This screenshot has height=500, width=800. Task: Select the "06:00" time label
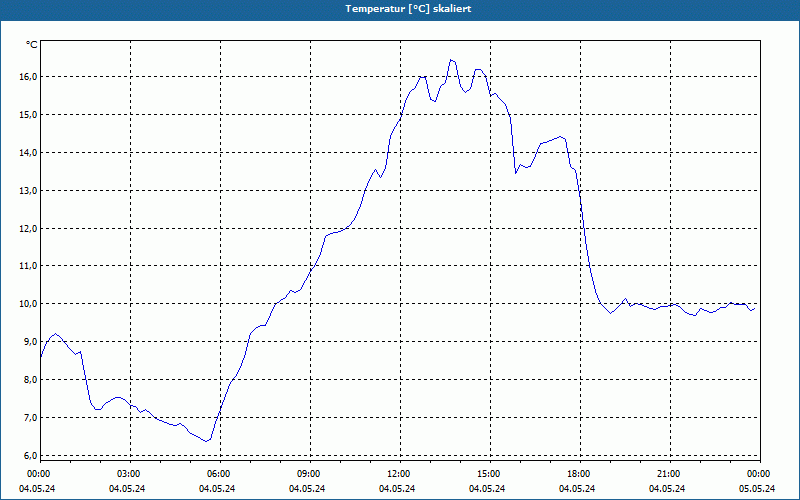[x=217, y=474]
